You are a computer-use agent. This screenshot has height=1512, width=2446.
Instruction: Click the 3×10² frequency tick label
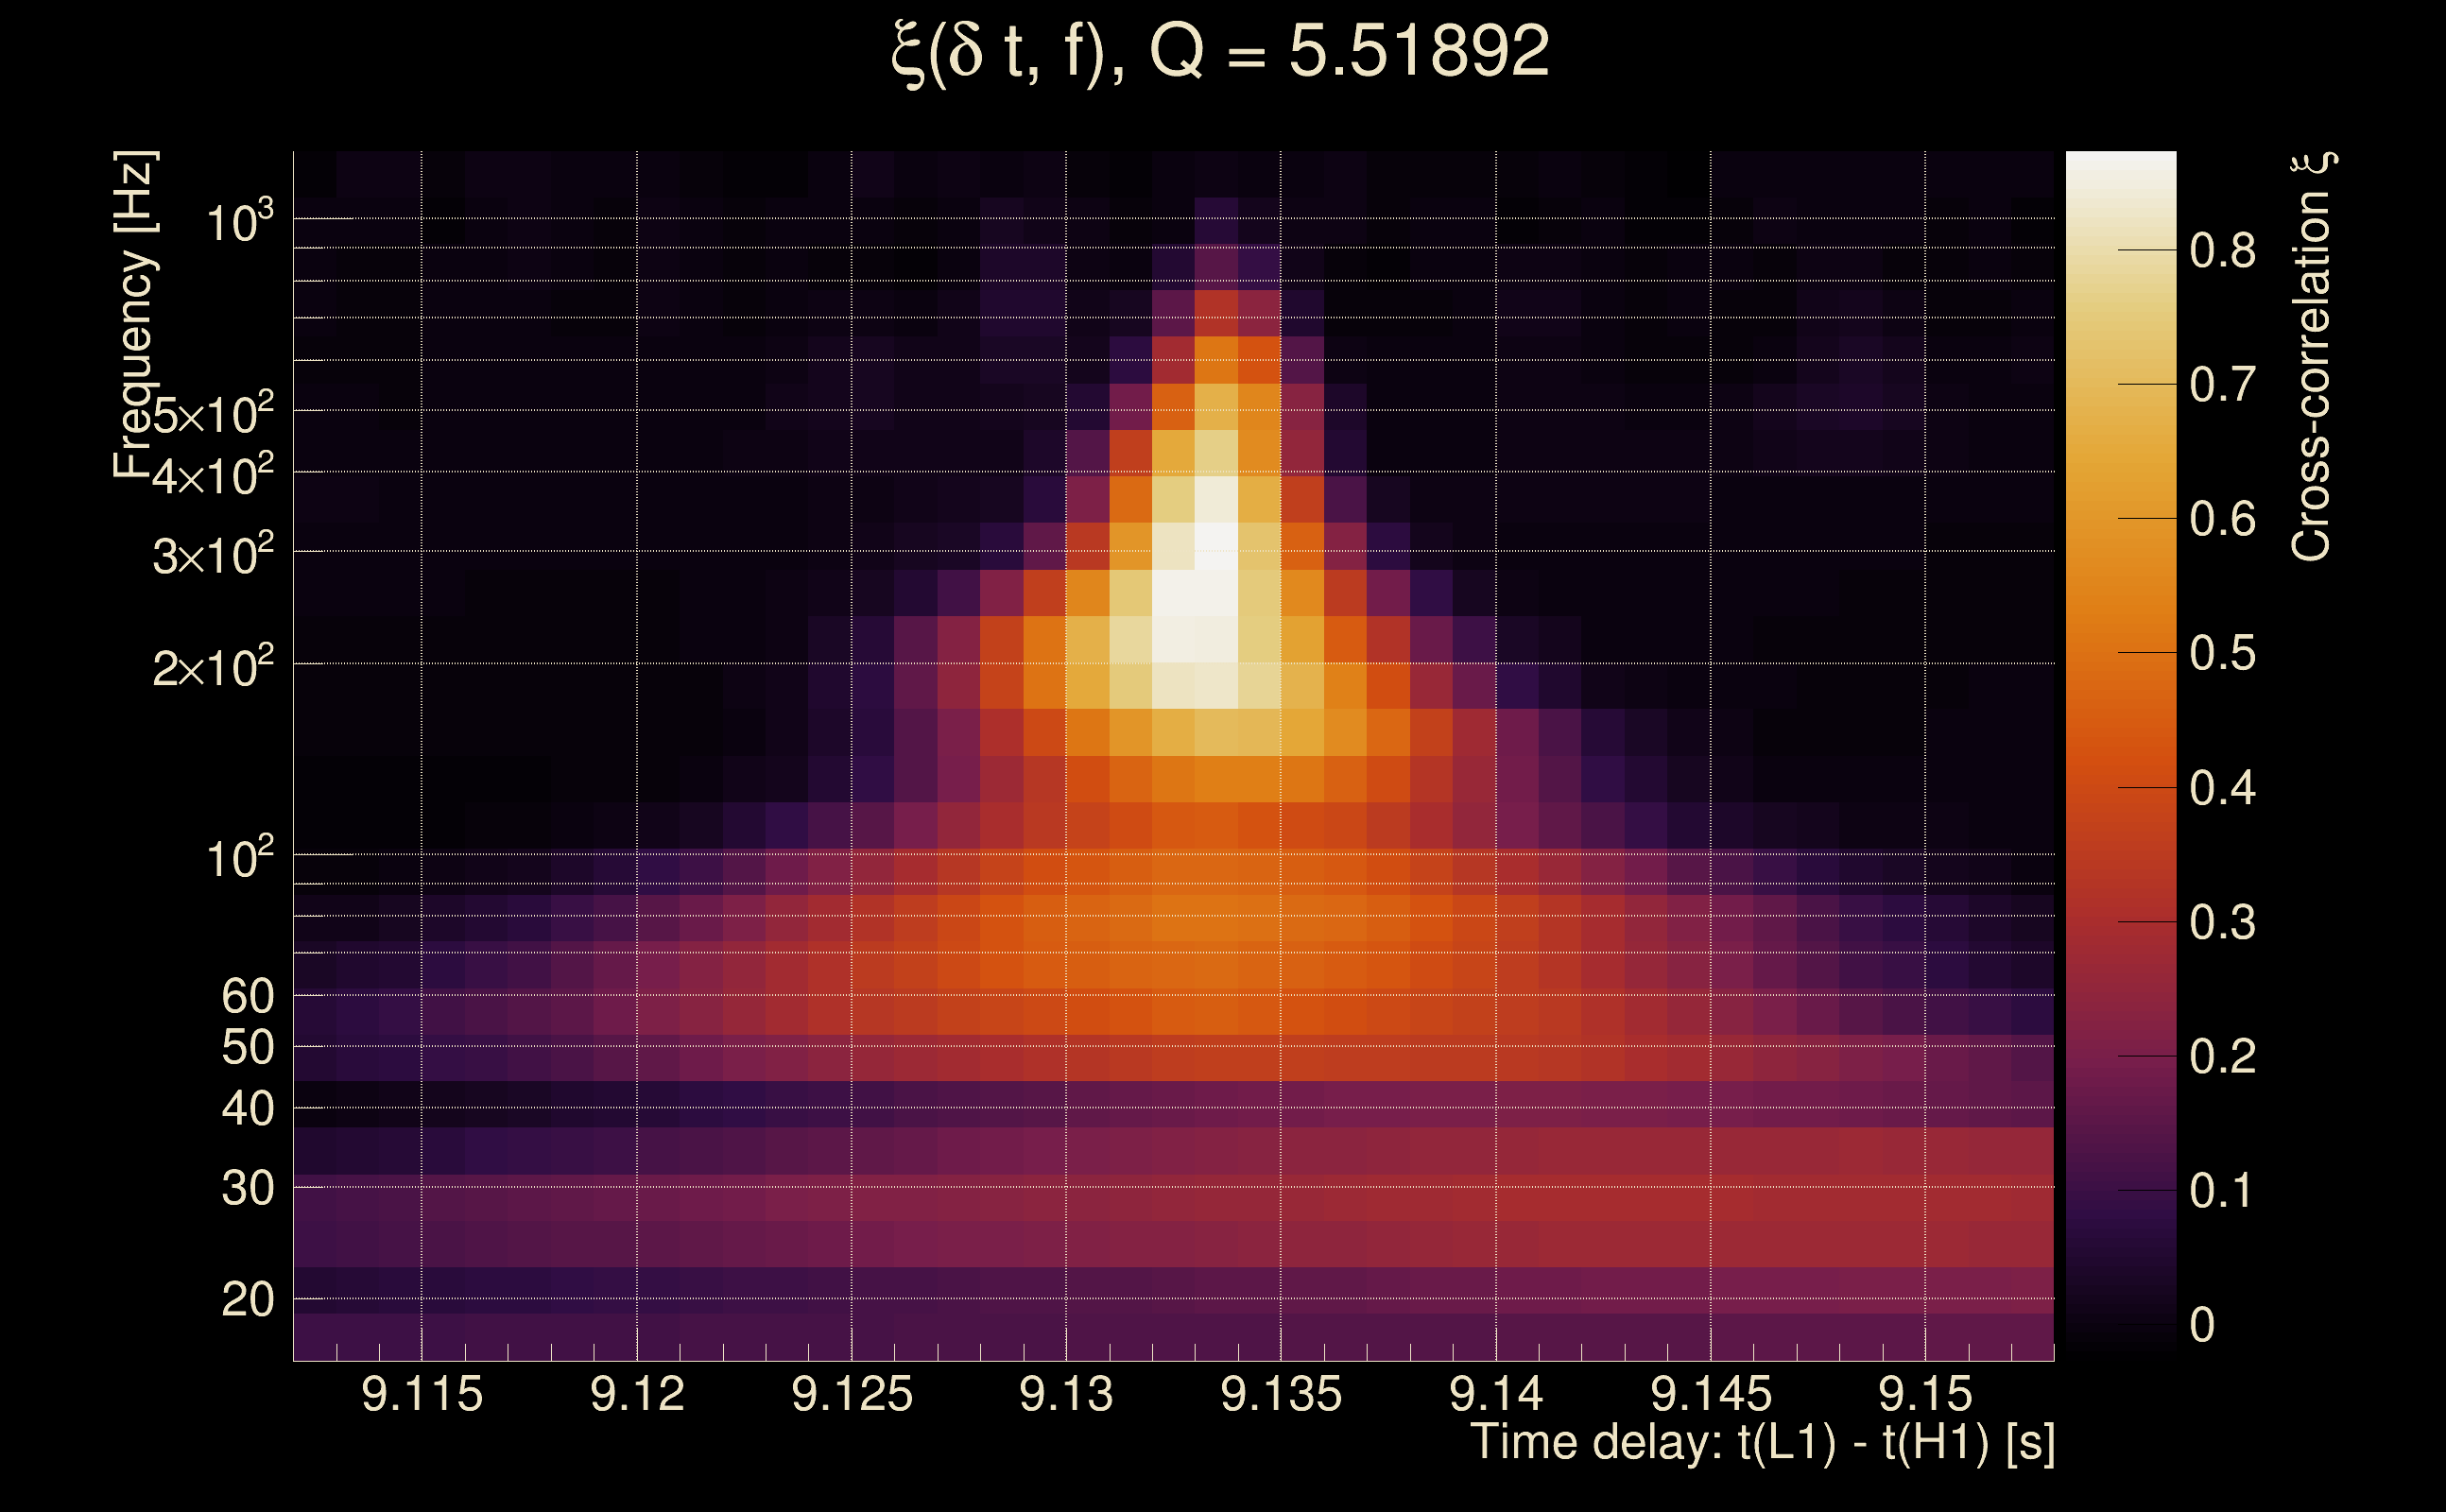click(213, 554)
